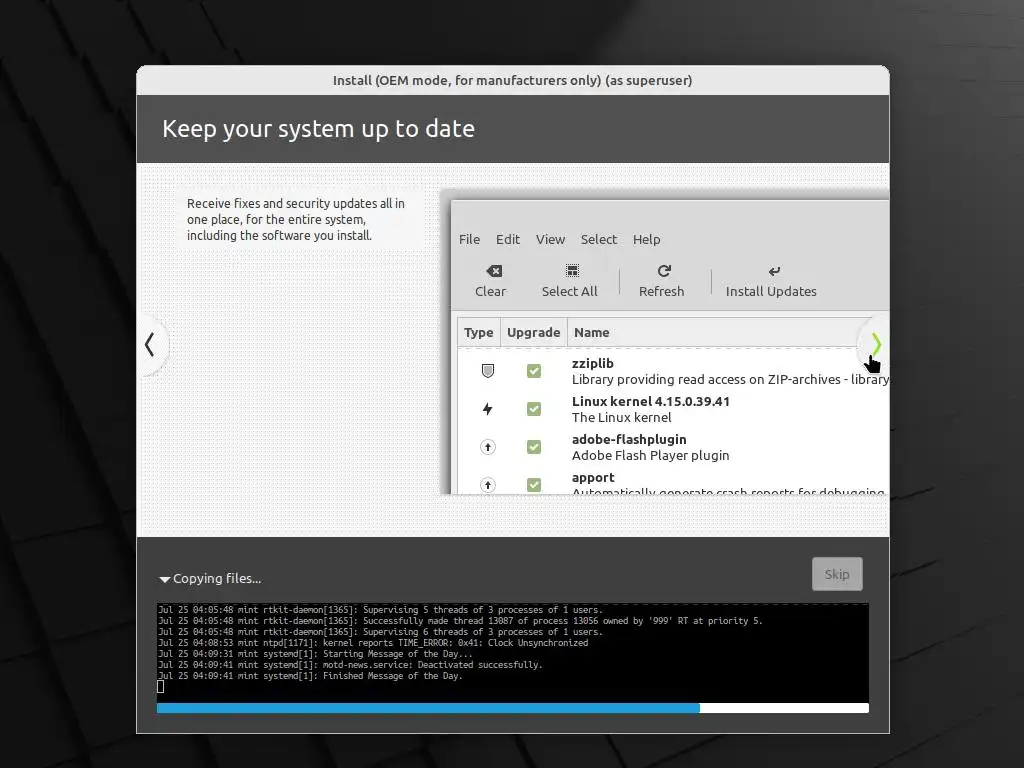1024x768 pixels.
Task: Select the 'zziplib' package name
Action: (x=592, y=363)
